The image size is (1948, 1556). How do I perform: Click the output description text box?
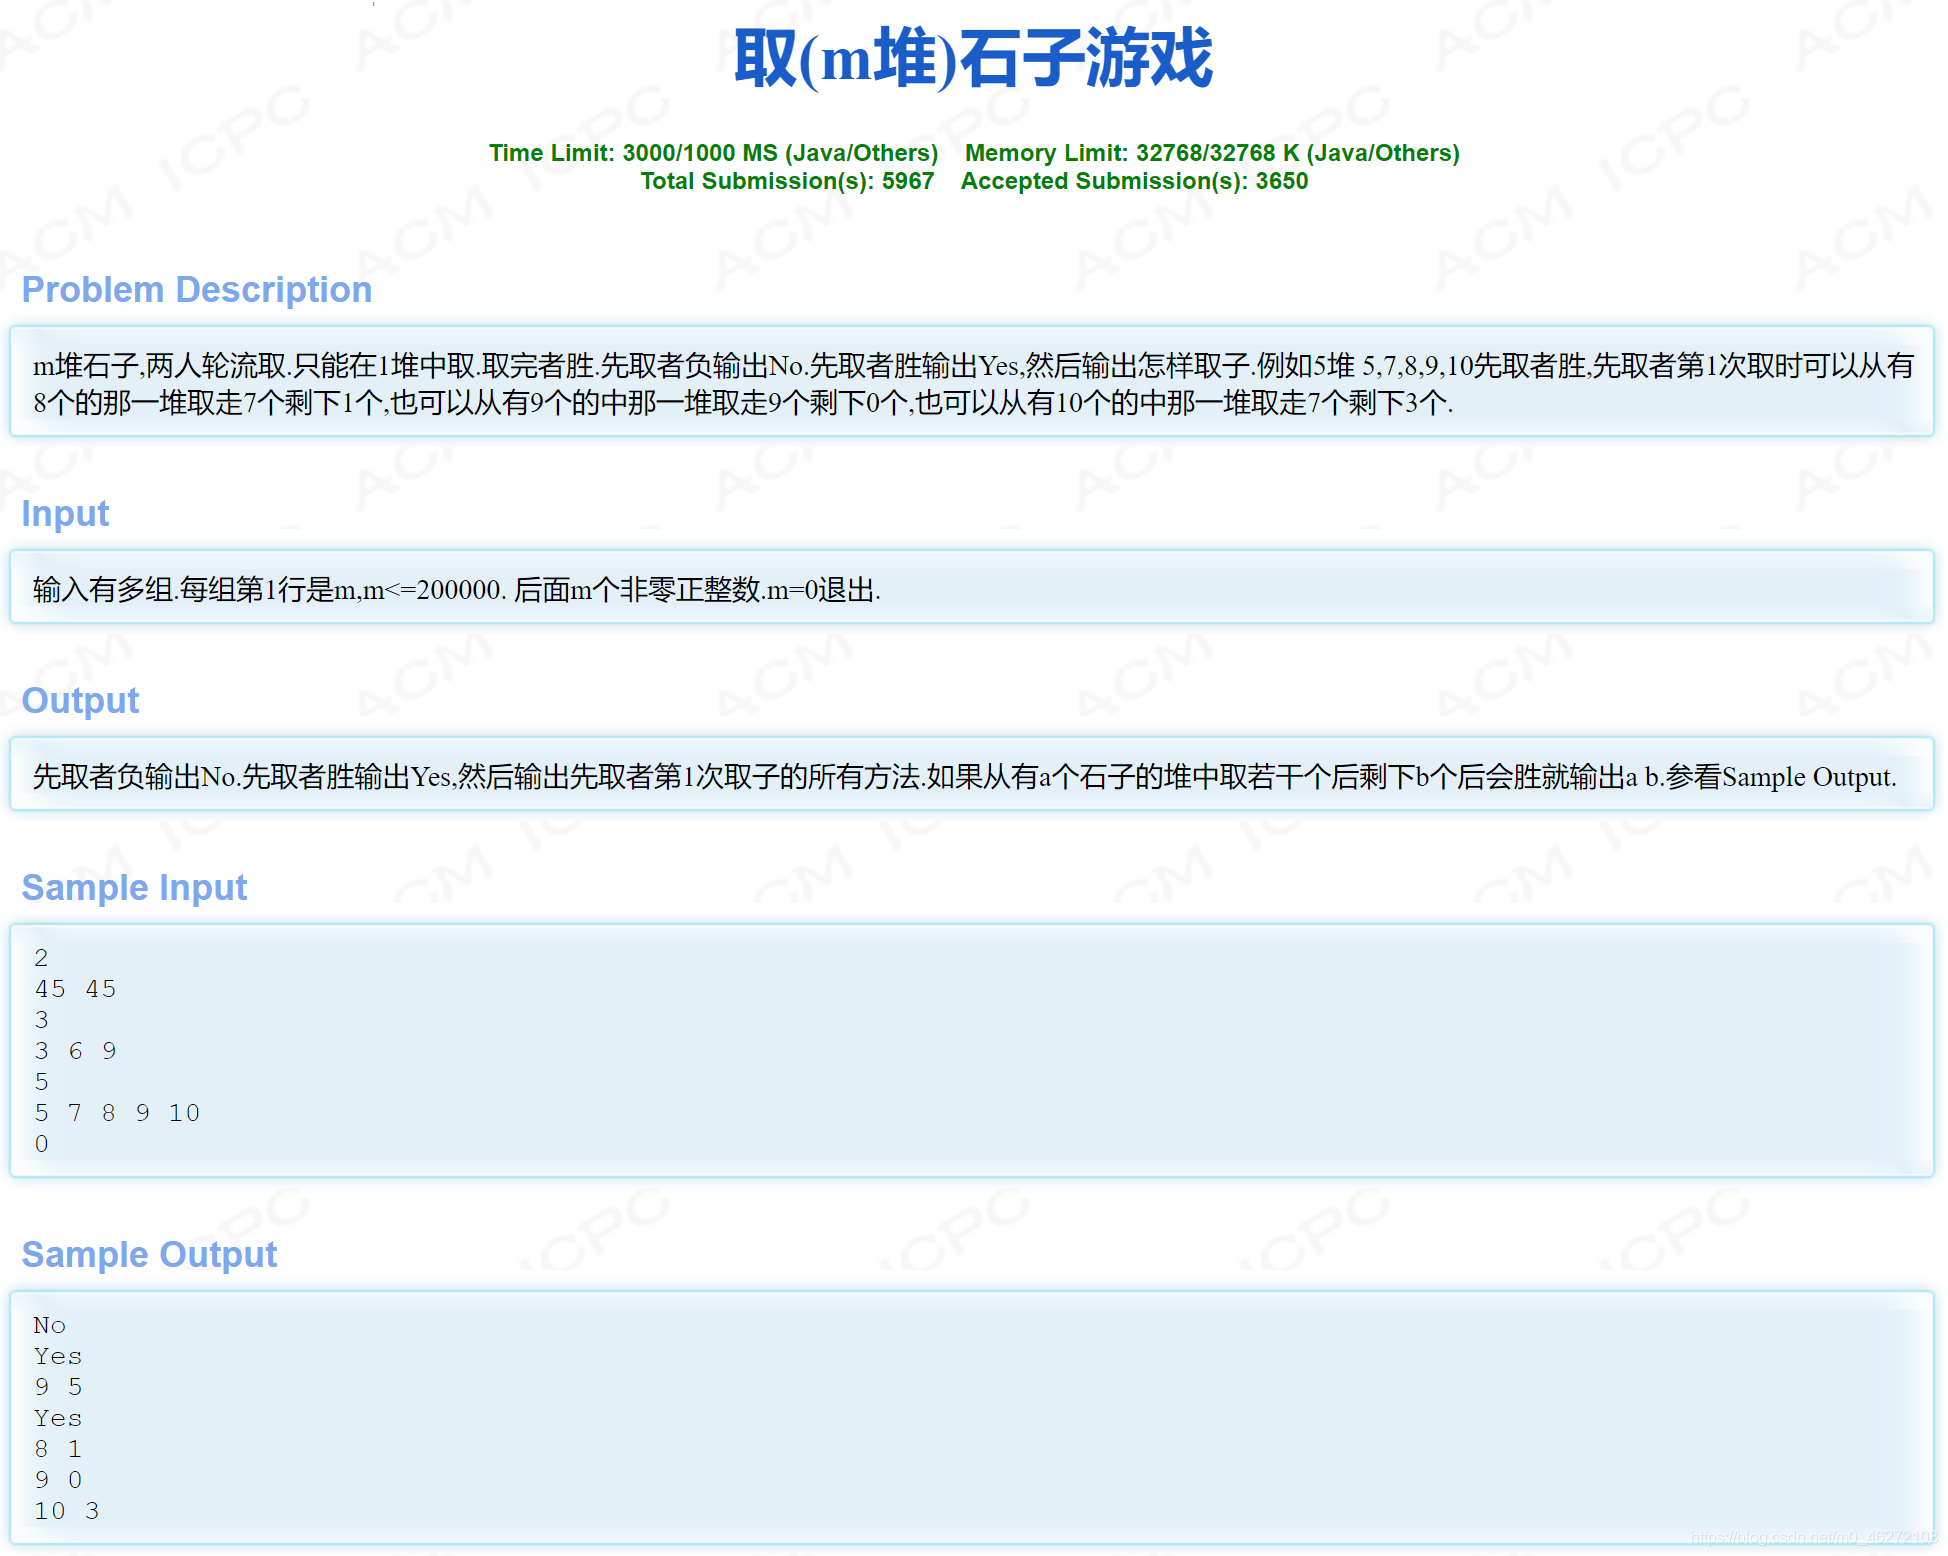pos(964,777)
